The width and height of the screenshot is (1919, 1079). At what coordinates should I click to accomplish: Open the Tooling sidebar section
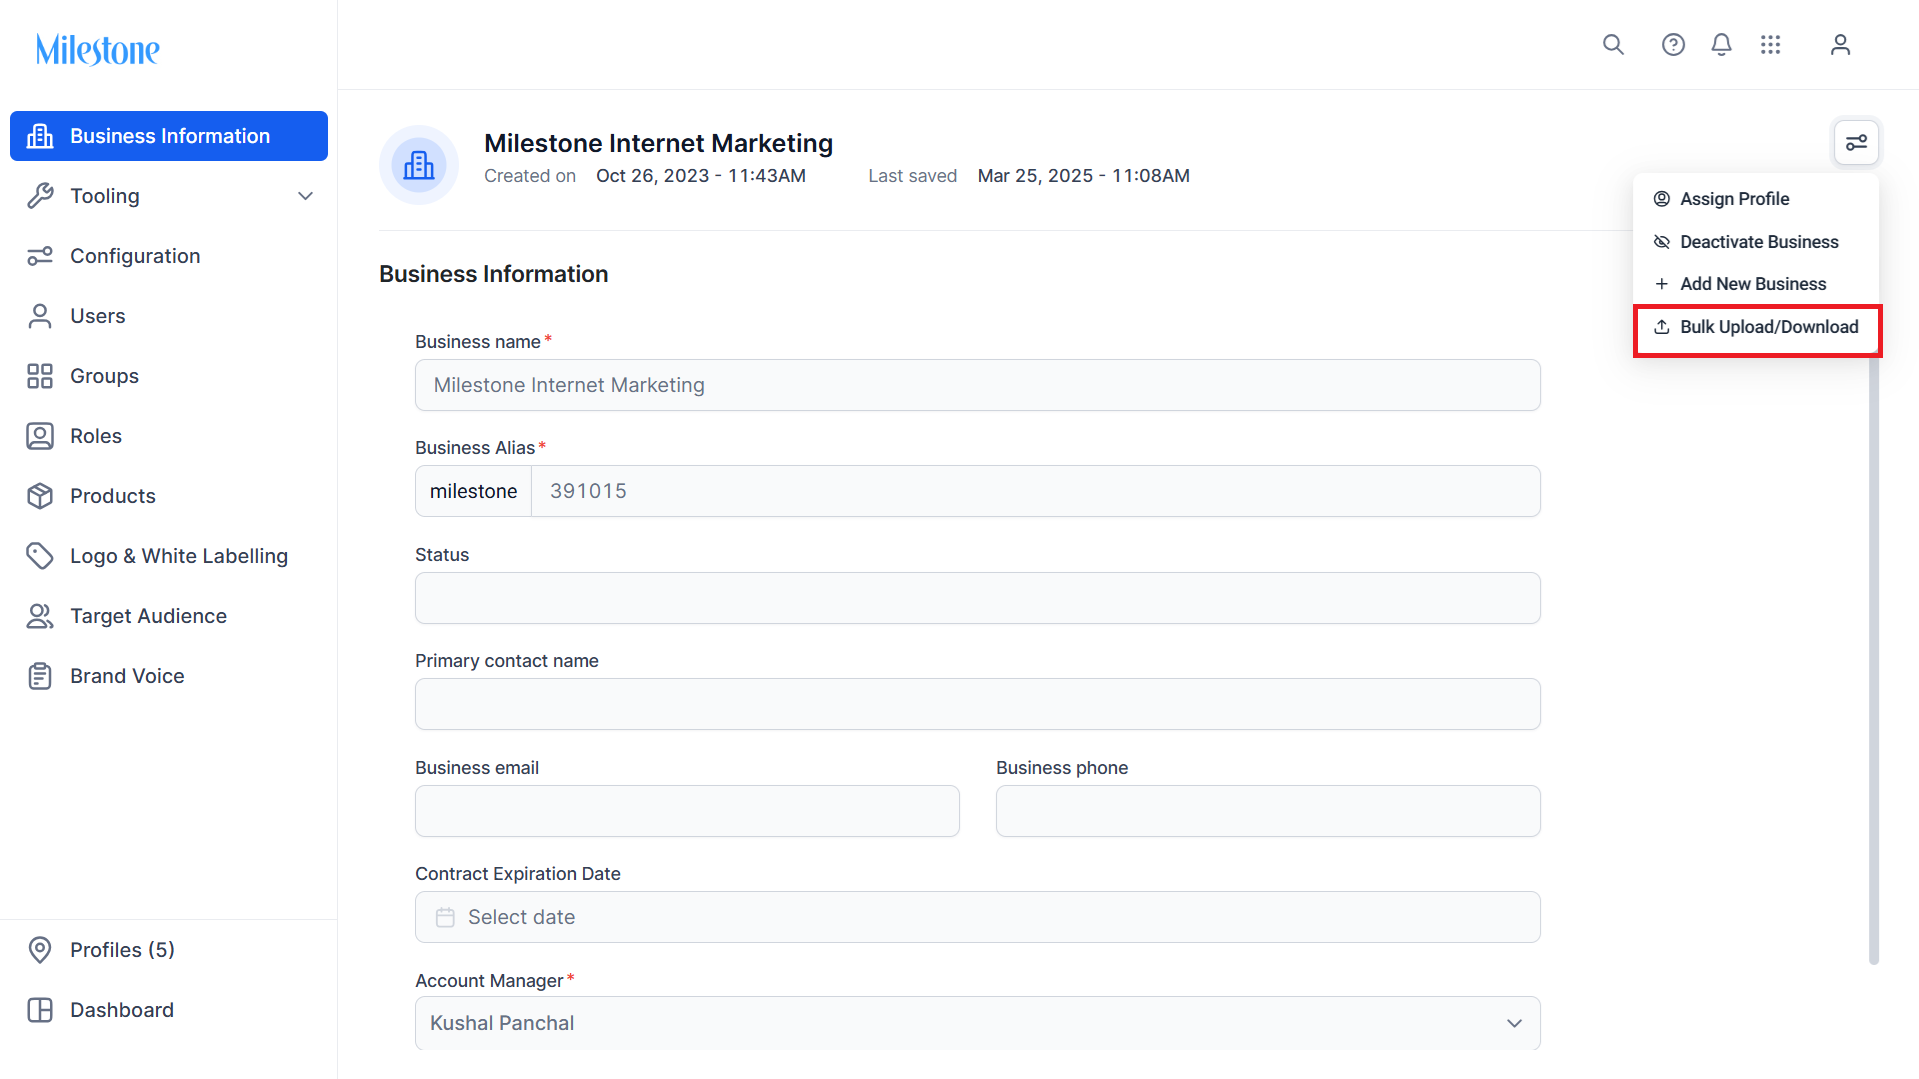click(x=169, y=196)
